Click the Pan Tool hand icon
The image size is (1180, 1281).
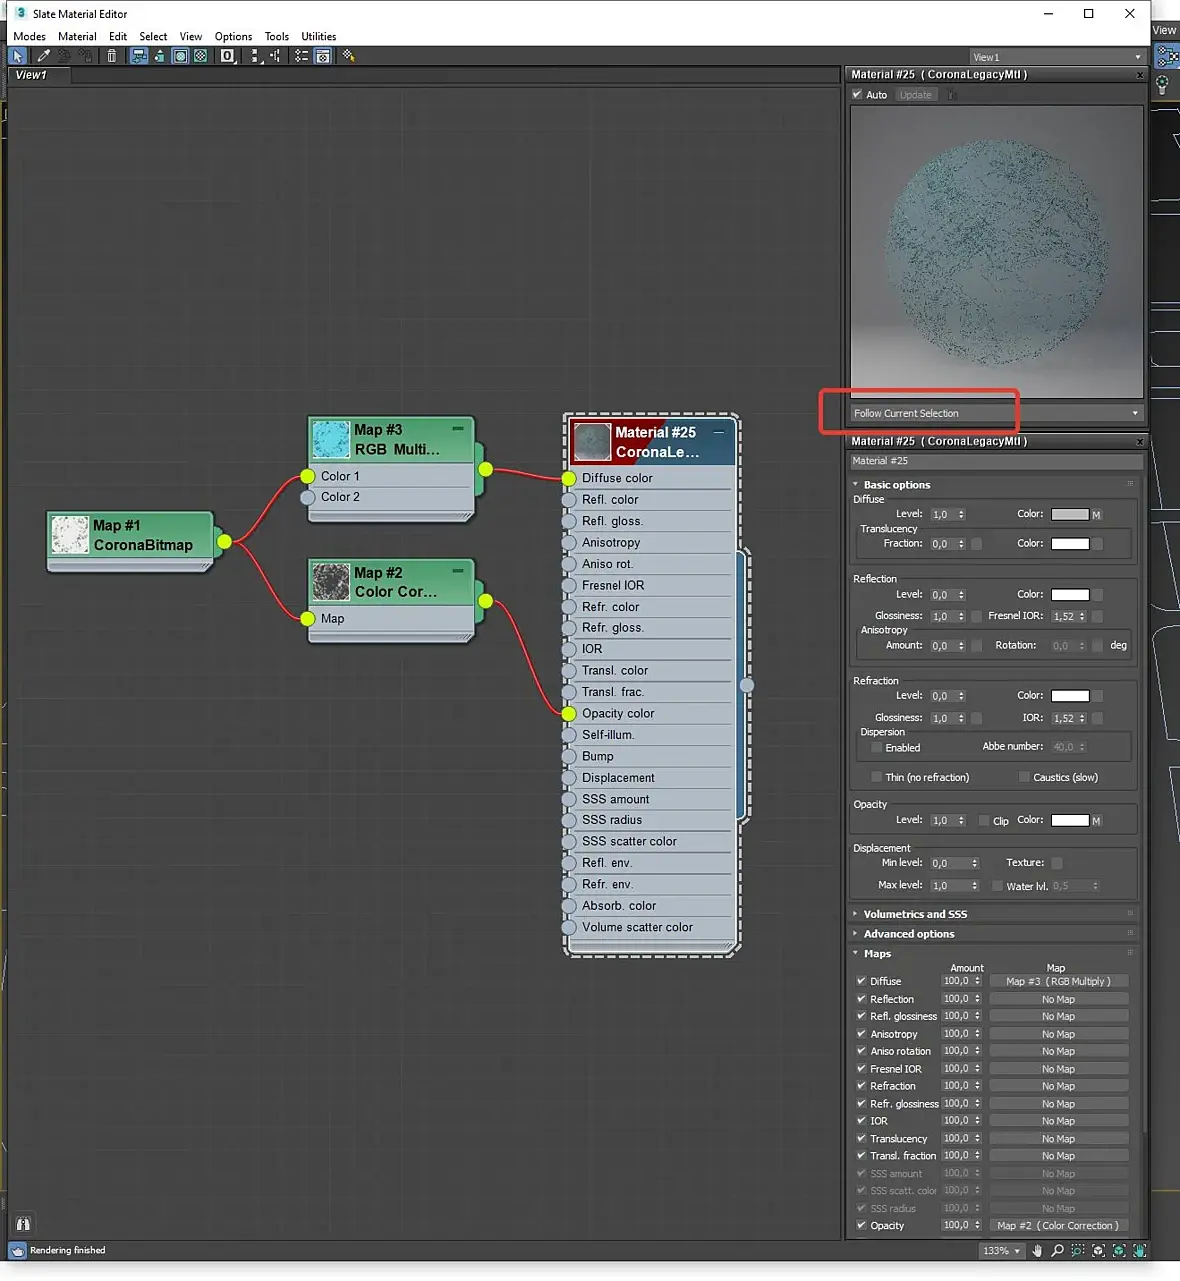[1037, 1251]
